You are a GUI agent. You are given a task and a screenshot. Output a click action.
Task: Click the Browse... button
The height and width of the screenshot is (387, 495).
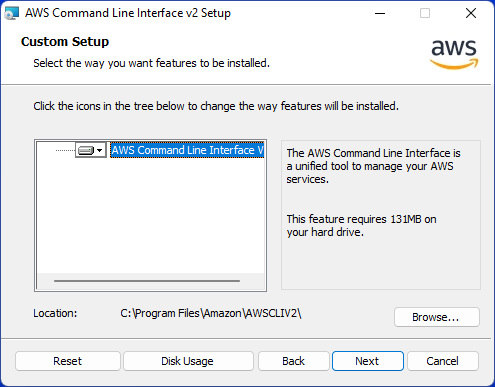click(x=437, y=317)
